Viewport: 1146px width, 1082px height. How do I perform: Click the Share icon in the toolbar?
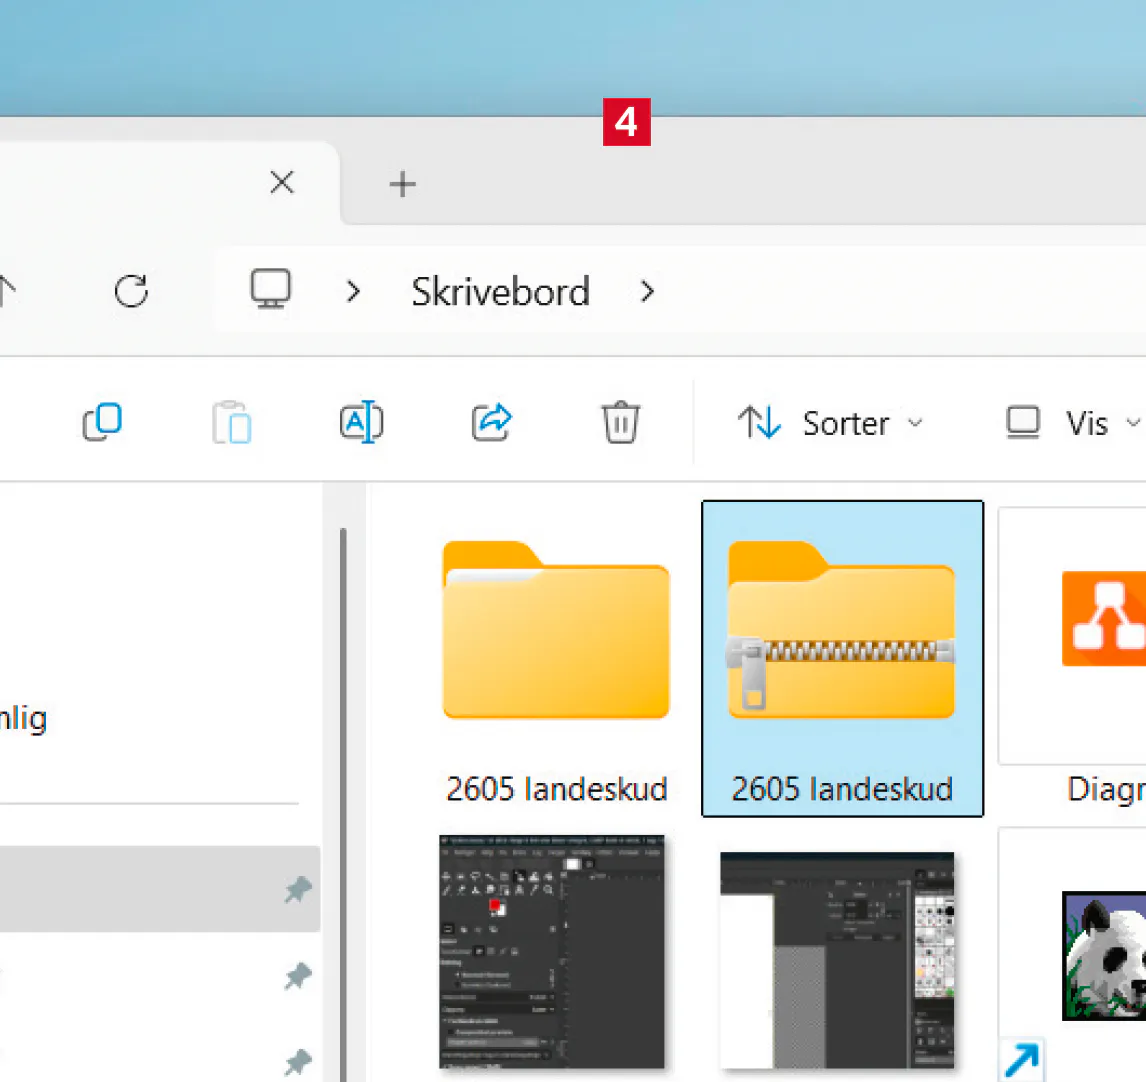tap(491, 422)
